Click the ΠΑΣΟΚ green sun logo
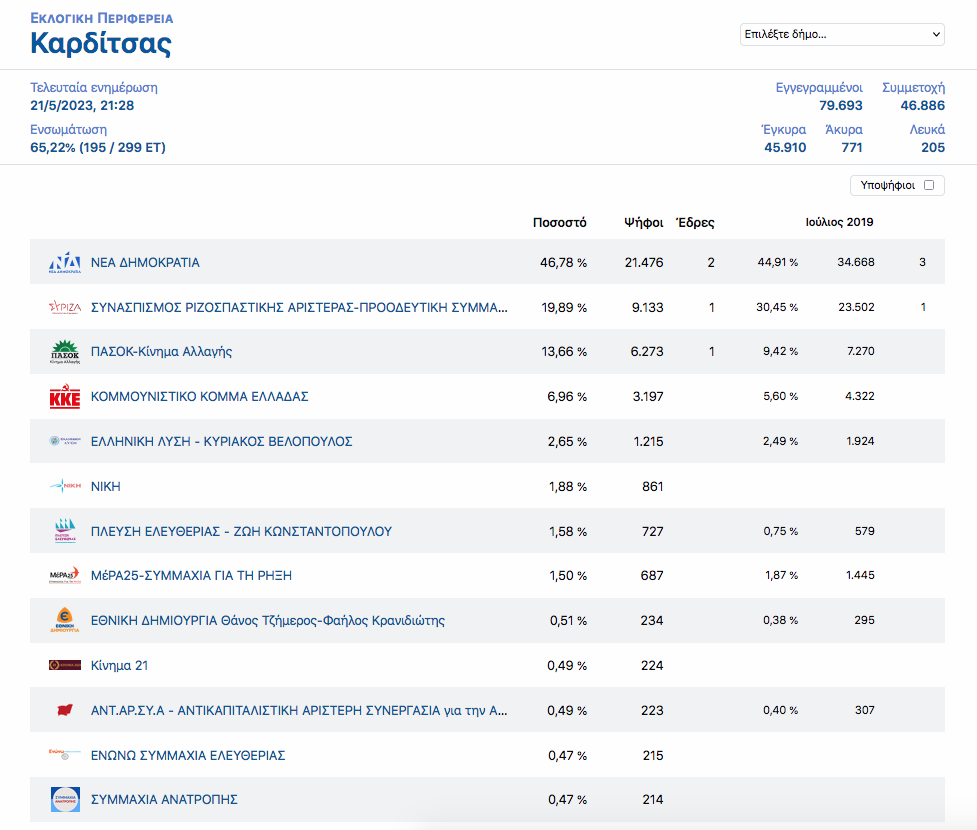Screen dimensions: 977x830 [65, 351]
